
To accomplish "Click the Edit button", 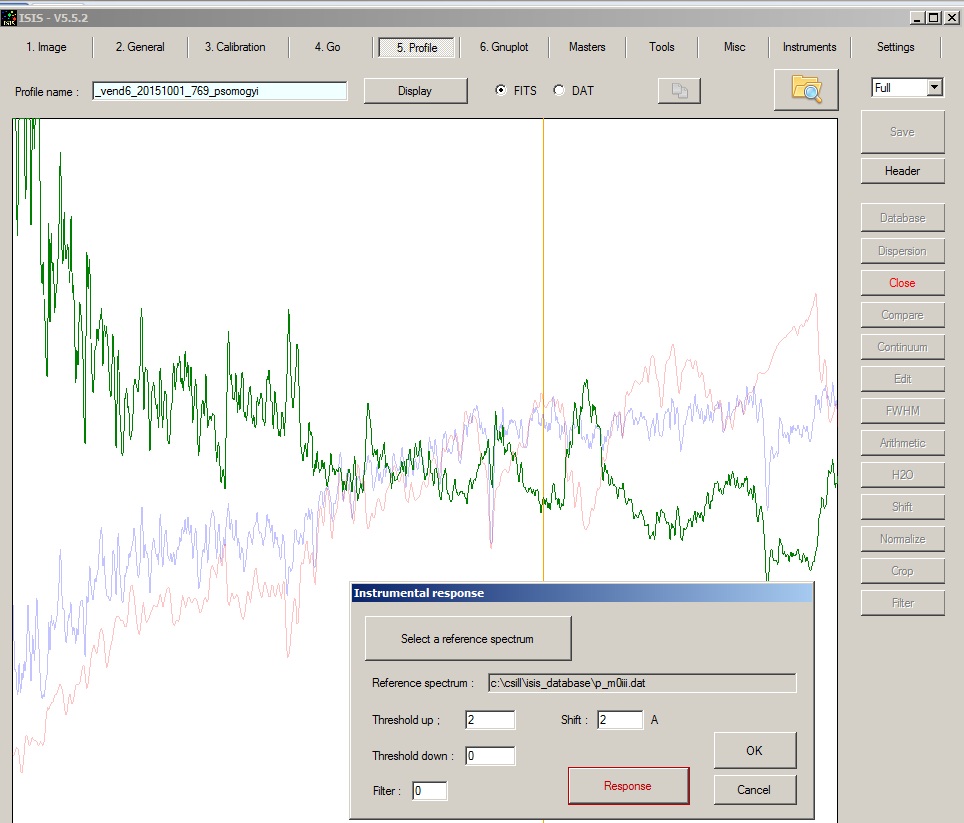I will tap(903, 379).
